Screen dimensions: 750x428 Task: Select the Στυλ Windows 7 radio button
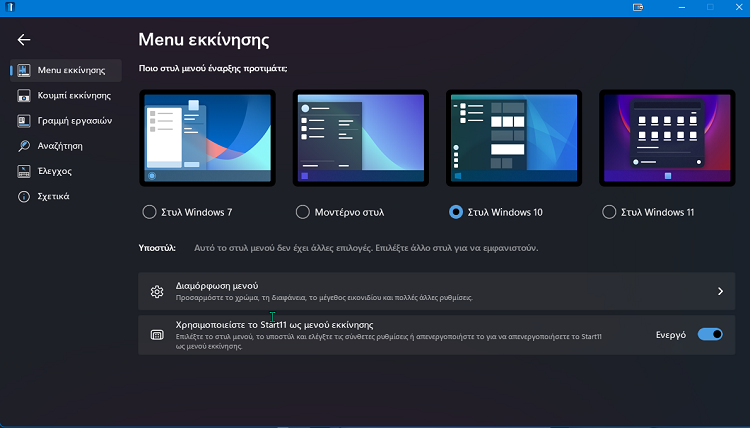[x=149, y=212]
